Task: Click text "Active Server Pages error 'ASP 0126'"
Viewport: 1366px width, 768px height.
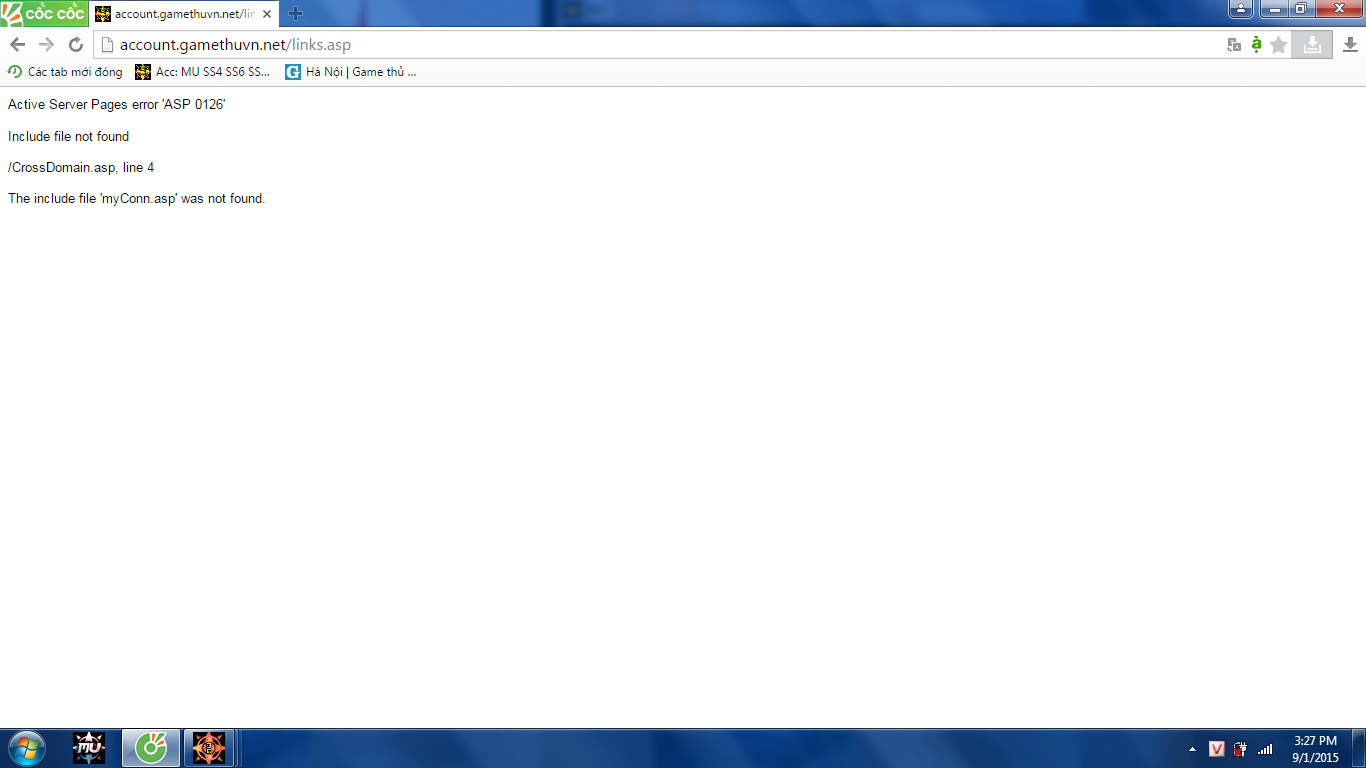Action: click(117, 104)
